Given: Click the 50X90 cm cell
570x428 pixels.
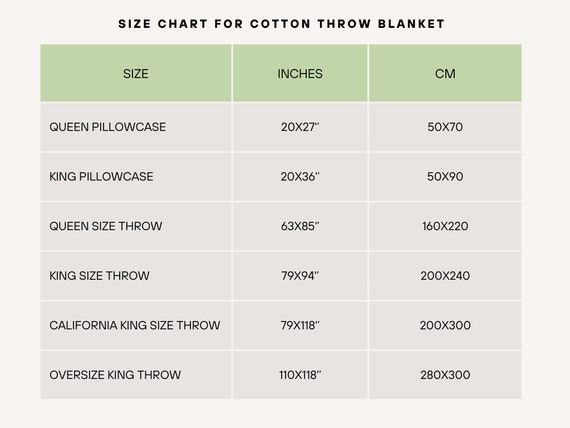Looking at the screenshot, I should 445,176.
